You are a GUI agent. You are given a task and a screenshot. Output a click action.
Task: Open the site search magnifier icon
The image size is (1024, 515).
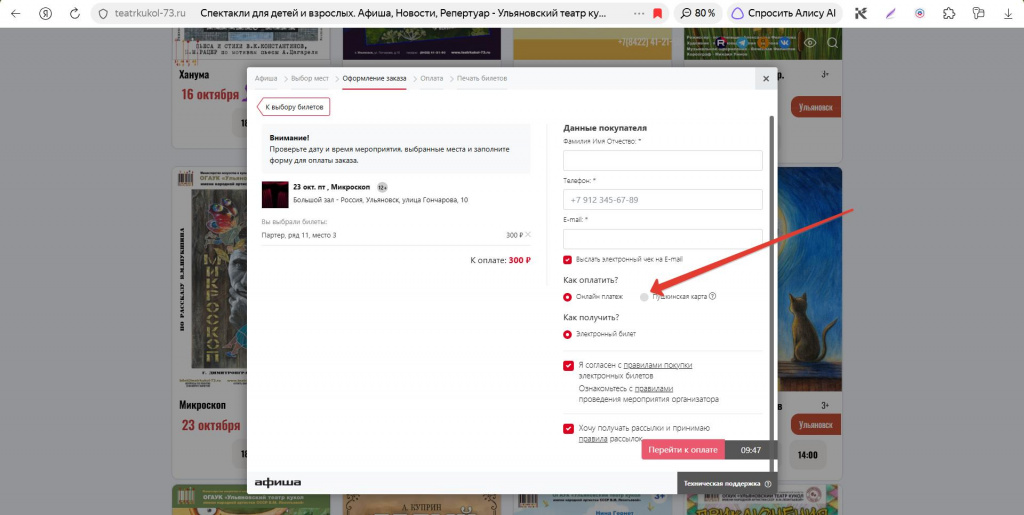click(x=833, y=43)
